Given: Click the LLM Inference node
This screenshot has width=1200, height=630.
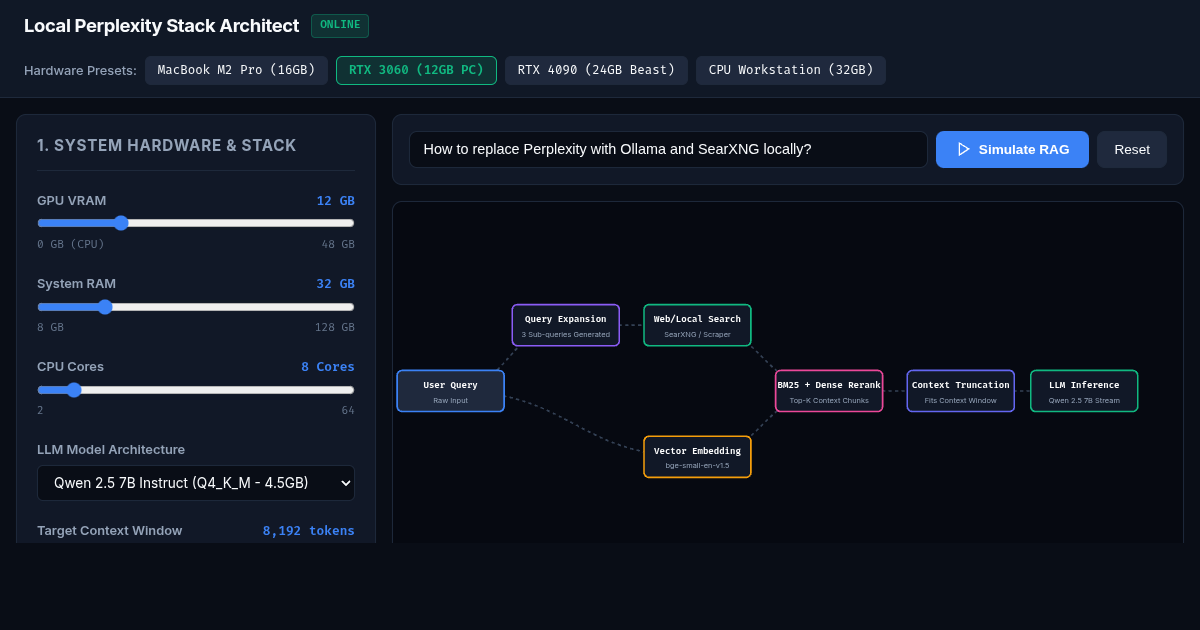Looking at the screenshot, I should pos(1084,391).
